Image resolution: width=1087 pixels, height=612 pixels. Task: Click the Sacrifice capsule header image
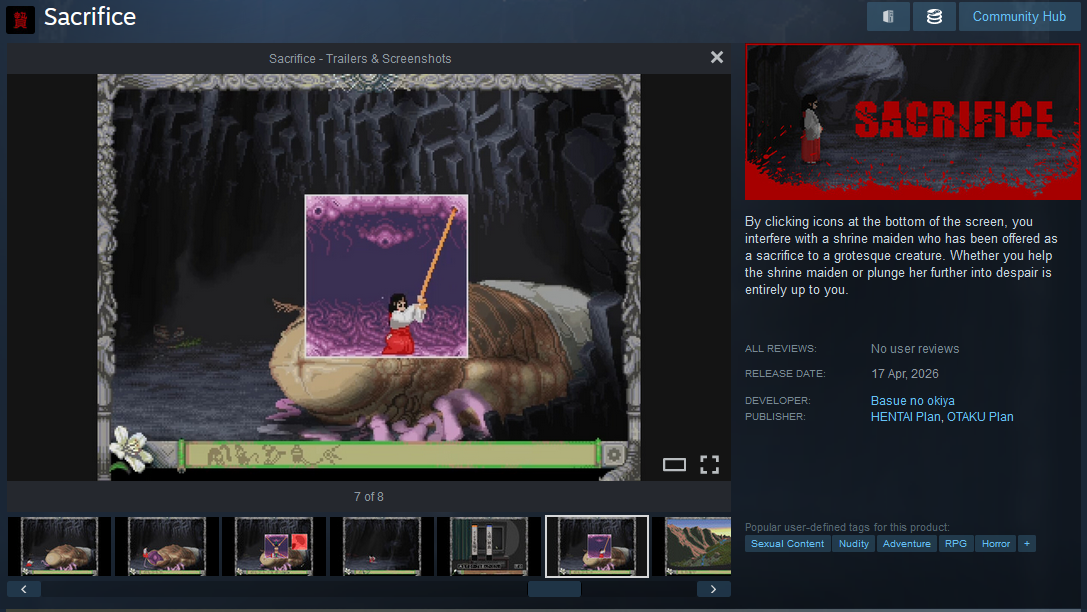point(912,122)
